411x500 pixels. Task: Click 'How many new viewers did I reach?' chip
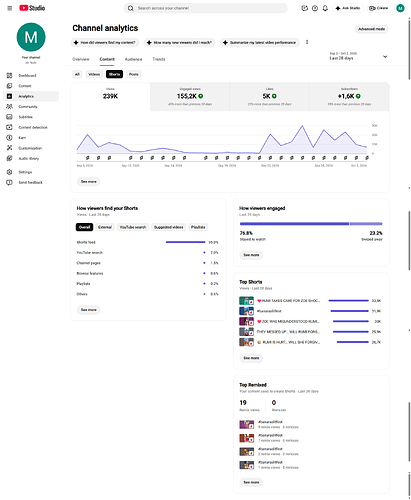click(179, 42)
